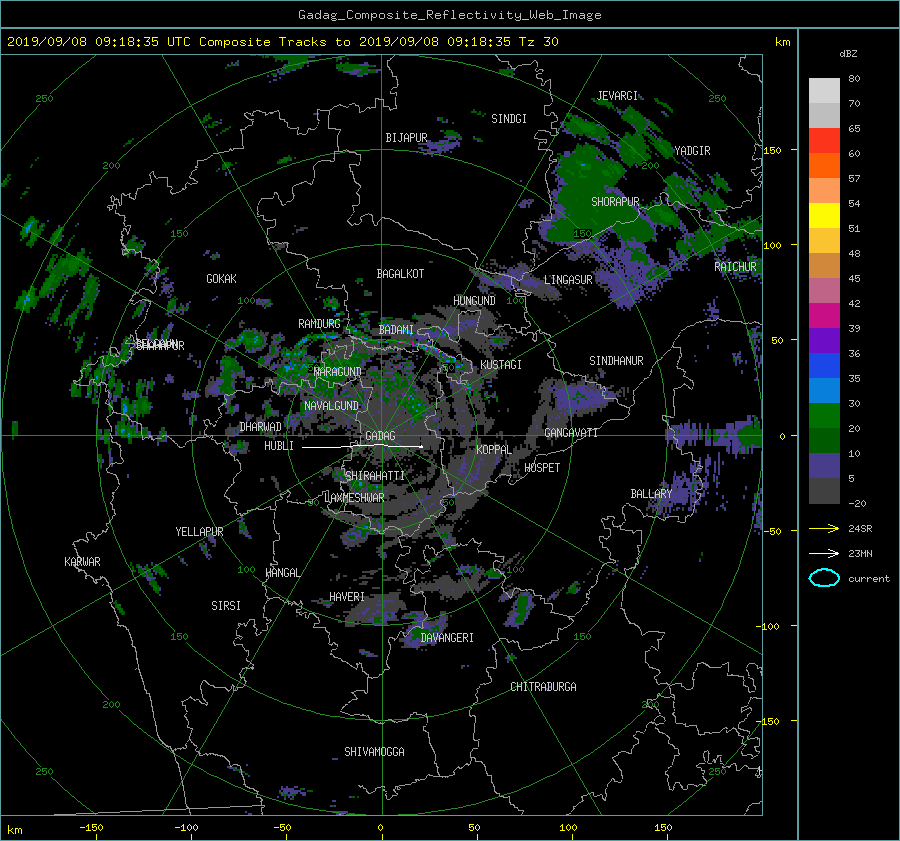Click the SINDGI city label
The width and height of the screenshot is (900, 841).
click(509, 119)
